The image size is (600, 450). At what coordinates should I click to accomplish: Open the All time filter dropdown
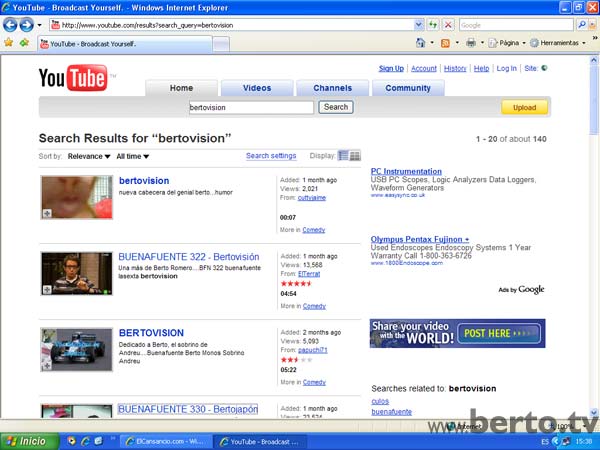[x=132, y=157]
